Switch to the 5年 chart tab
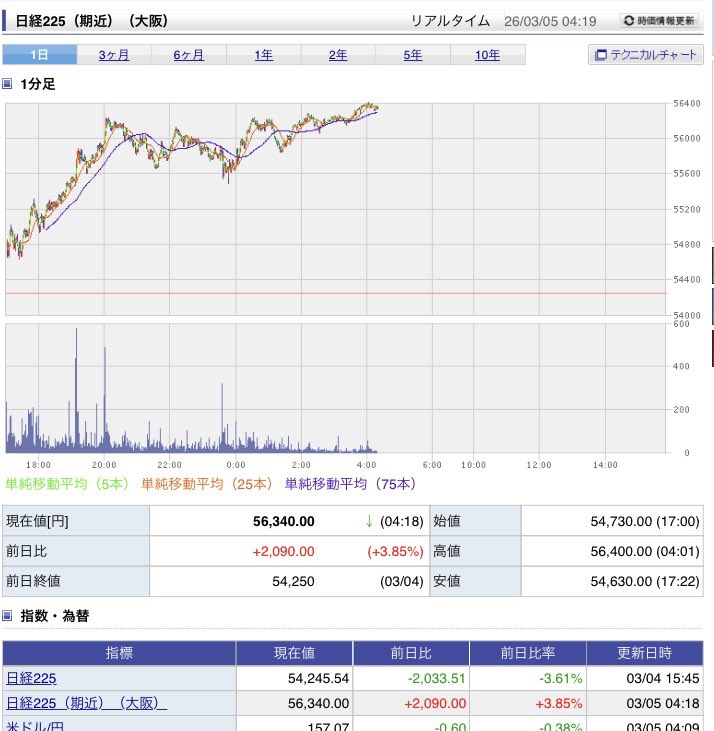 point(412,55)
